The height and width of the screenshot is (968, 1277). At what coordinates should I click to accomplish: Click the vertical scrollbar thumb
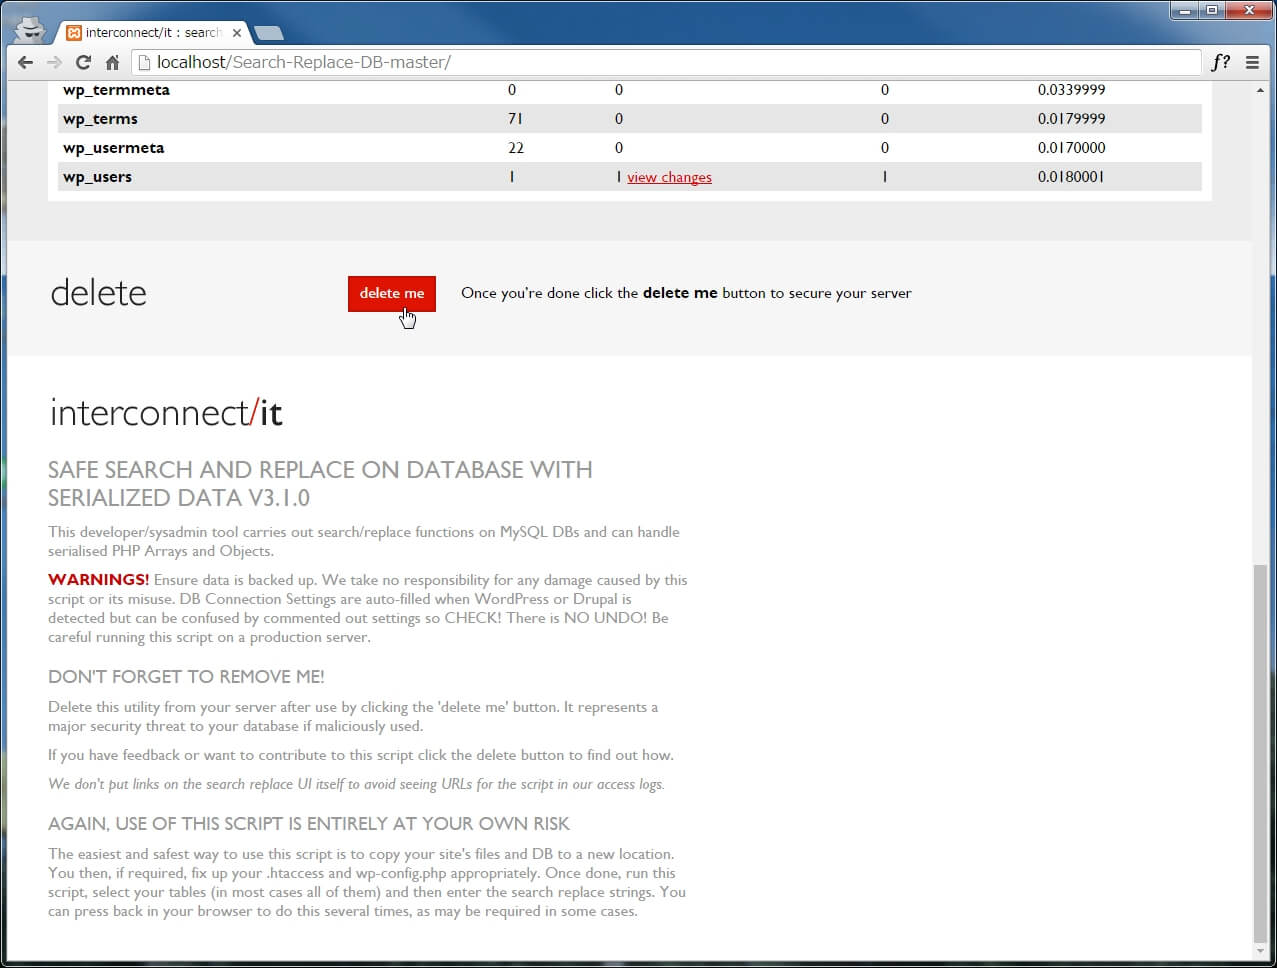coord(1259,750)
